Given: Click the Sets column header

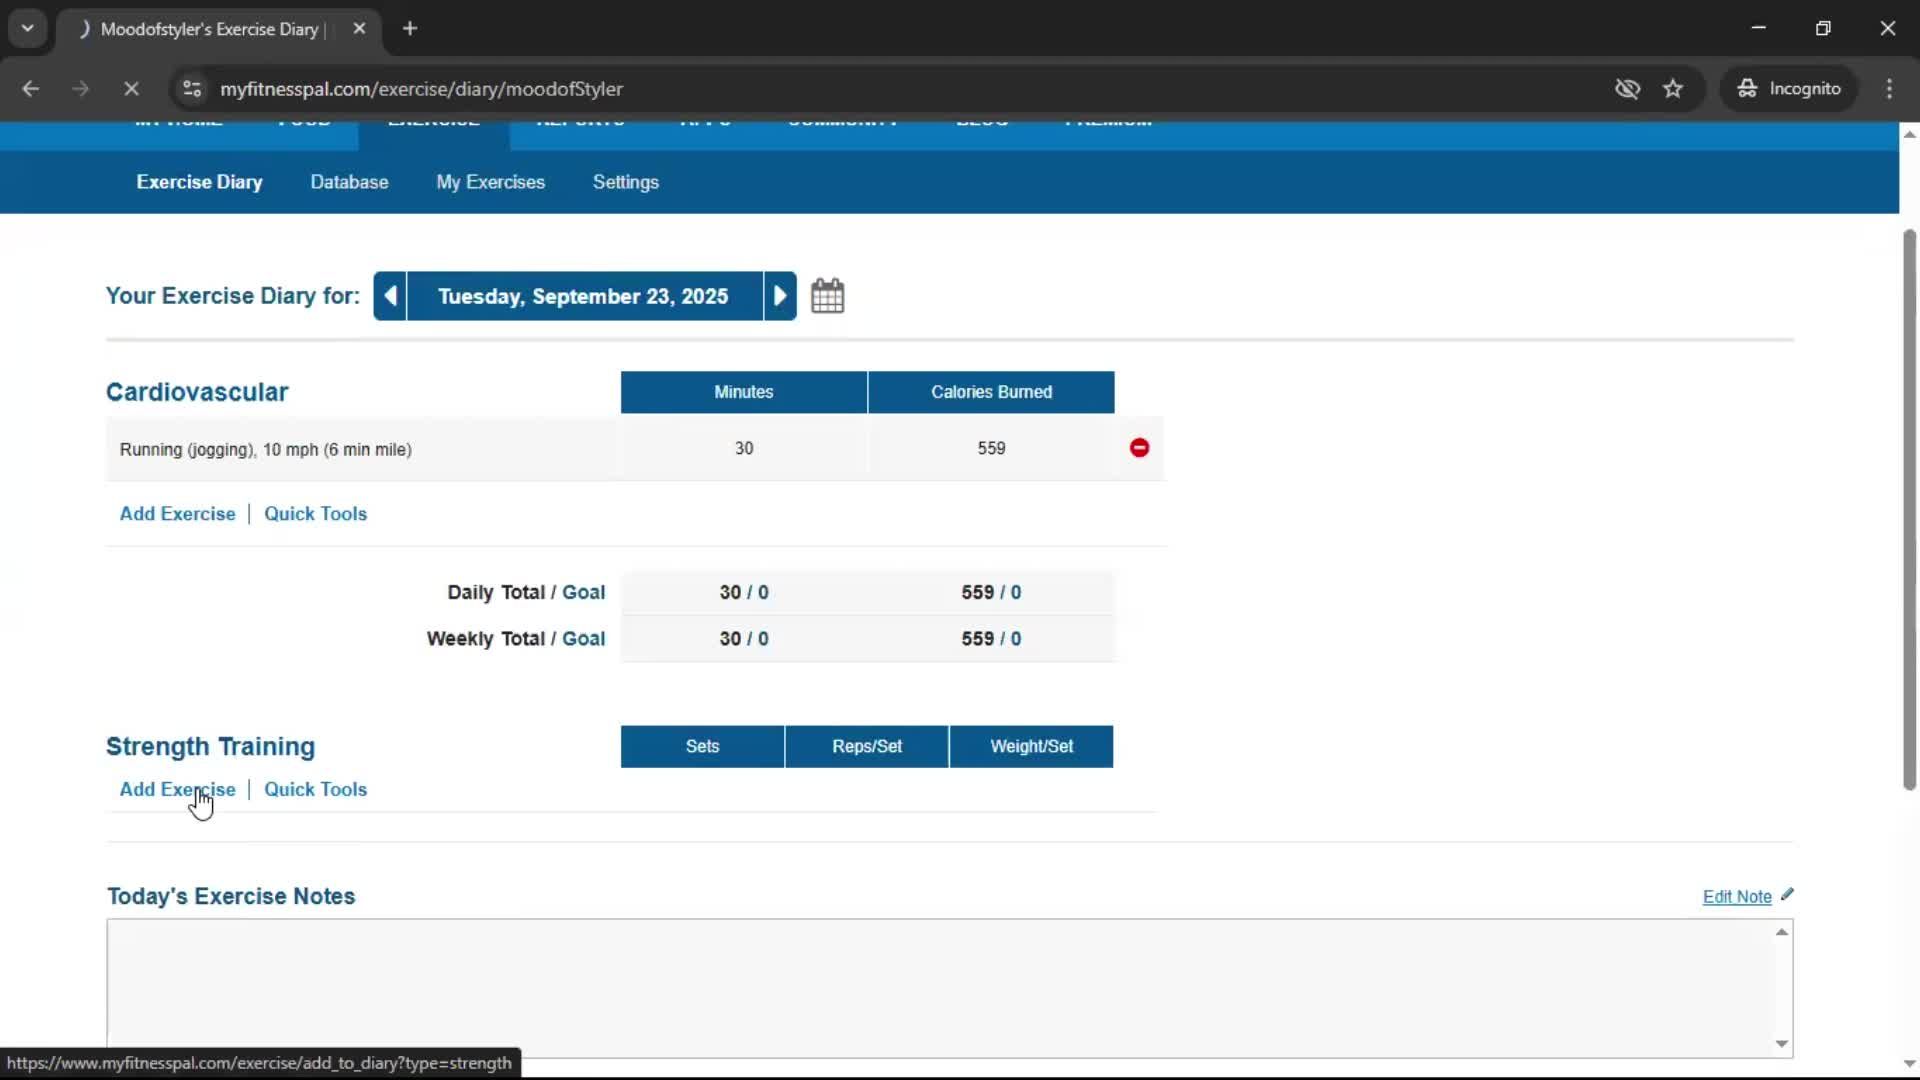Looking at the screenshot, I should pos(702,747).
